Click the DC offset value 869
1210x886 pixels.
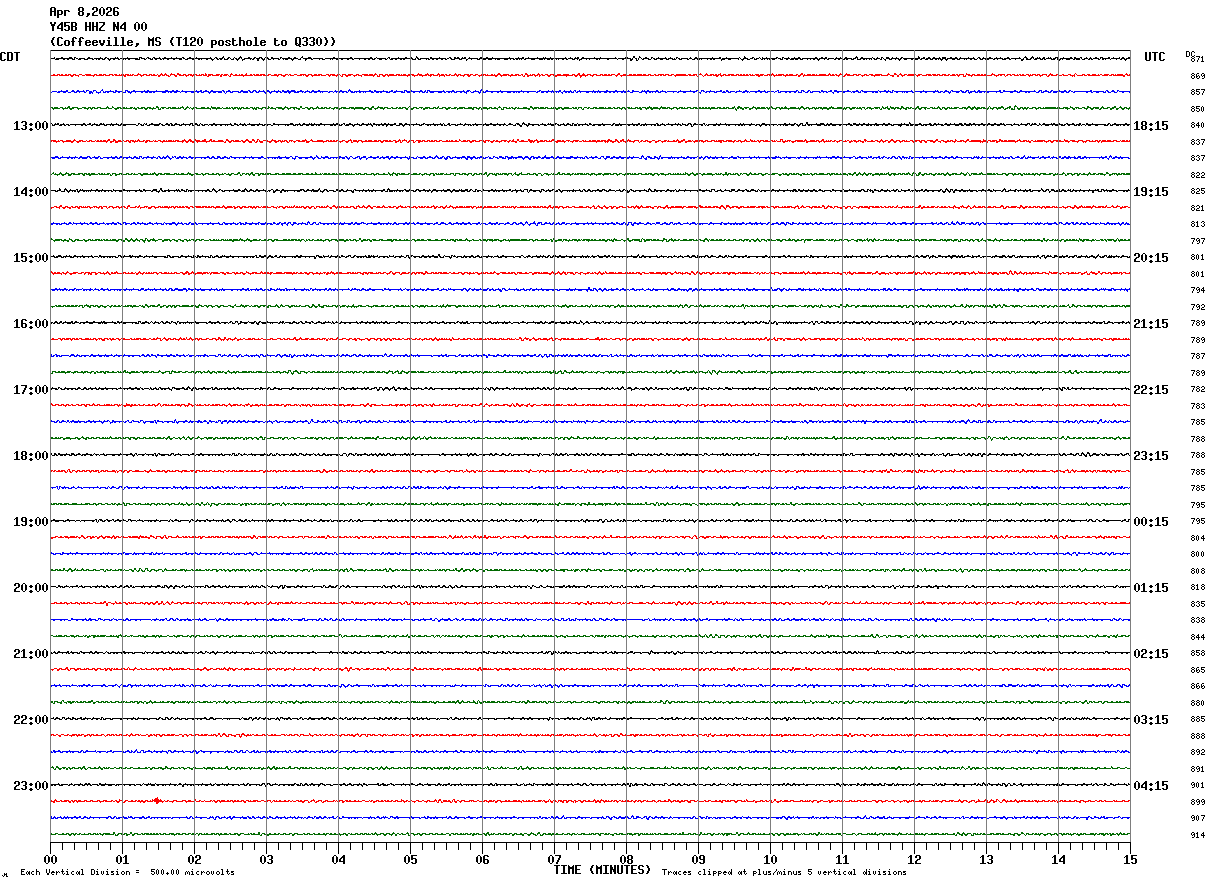(1198, 76)
